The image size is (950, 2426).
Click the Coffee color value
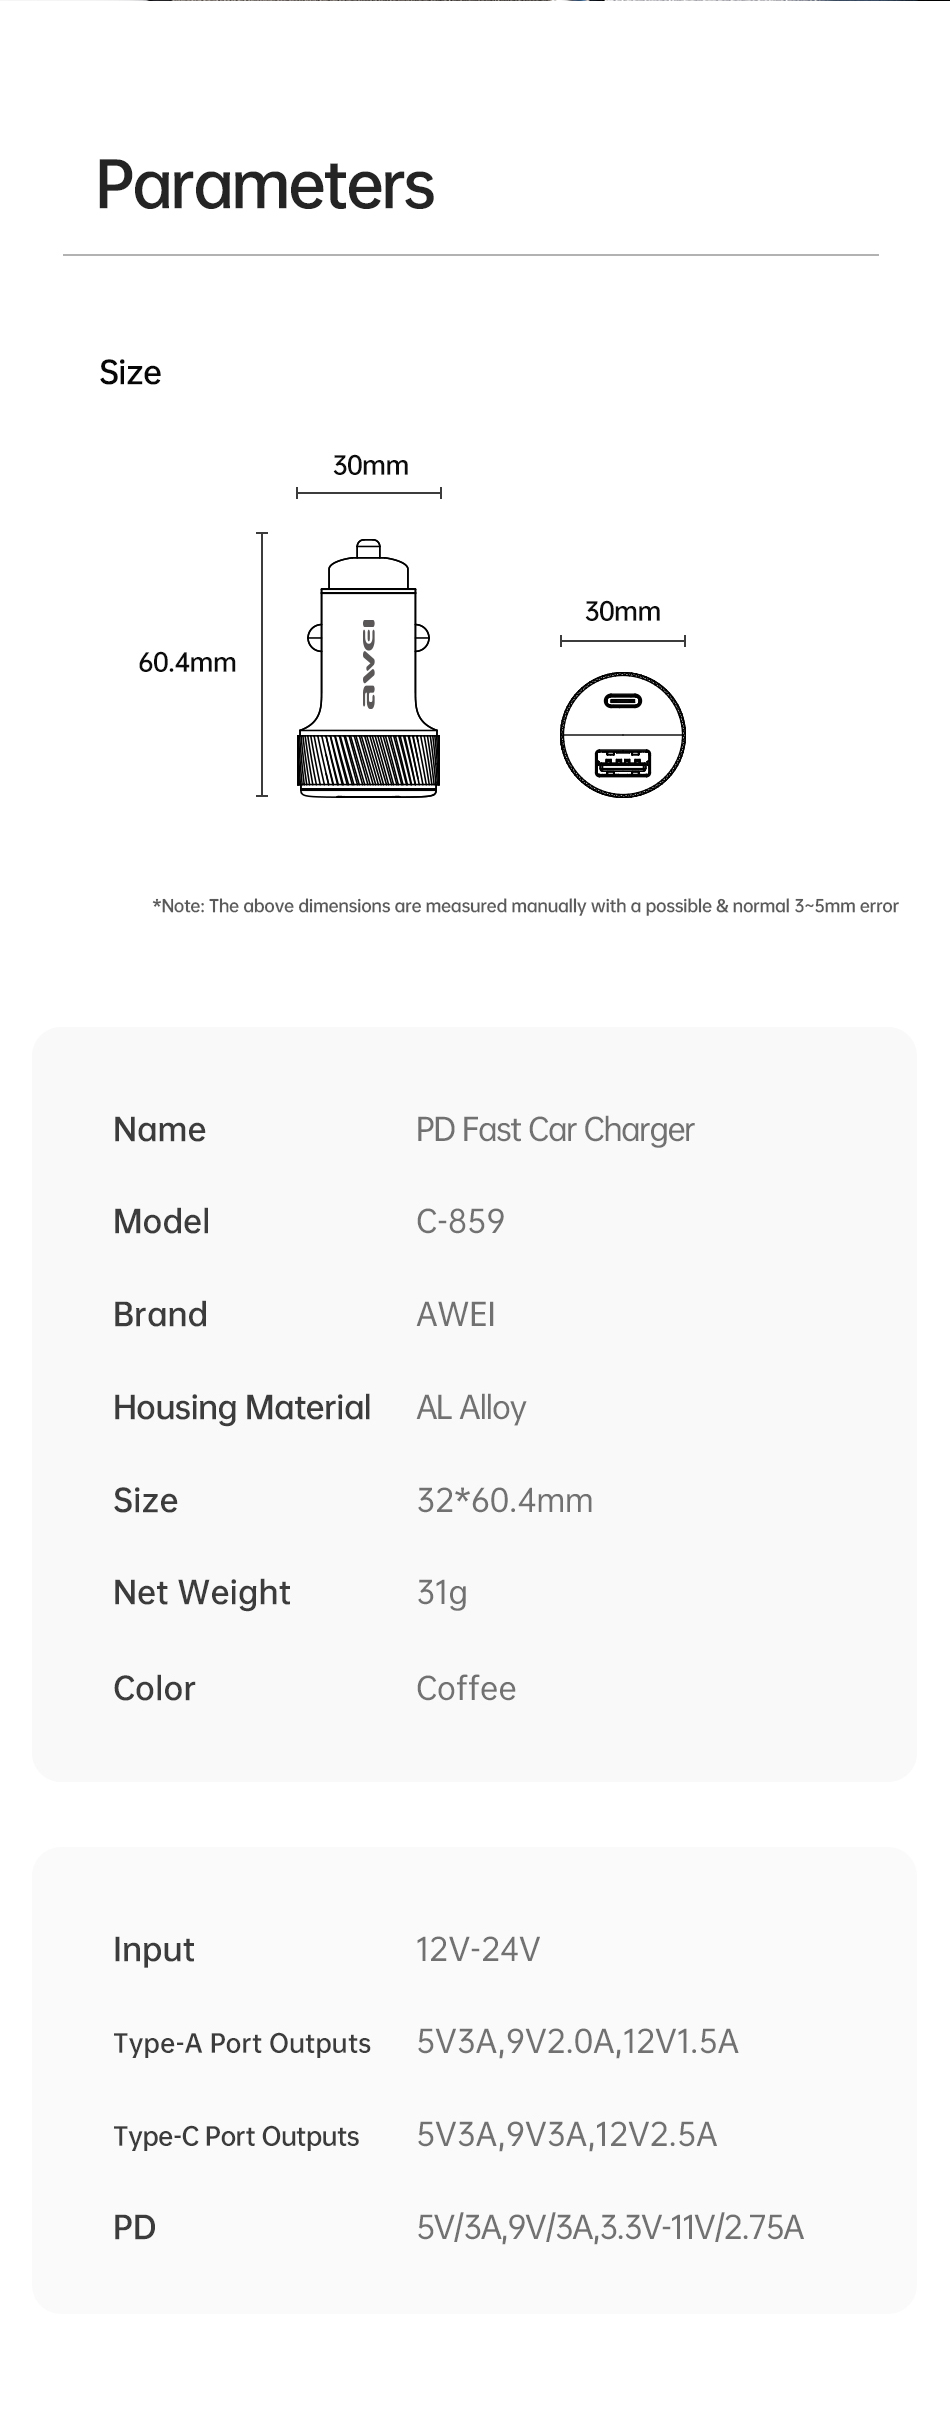click(x=466, y=1688)
